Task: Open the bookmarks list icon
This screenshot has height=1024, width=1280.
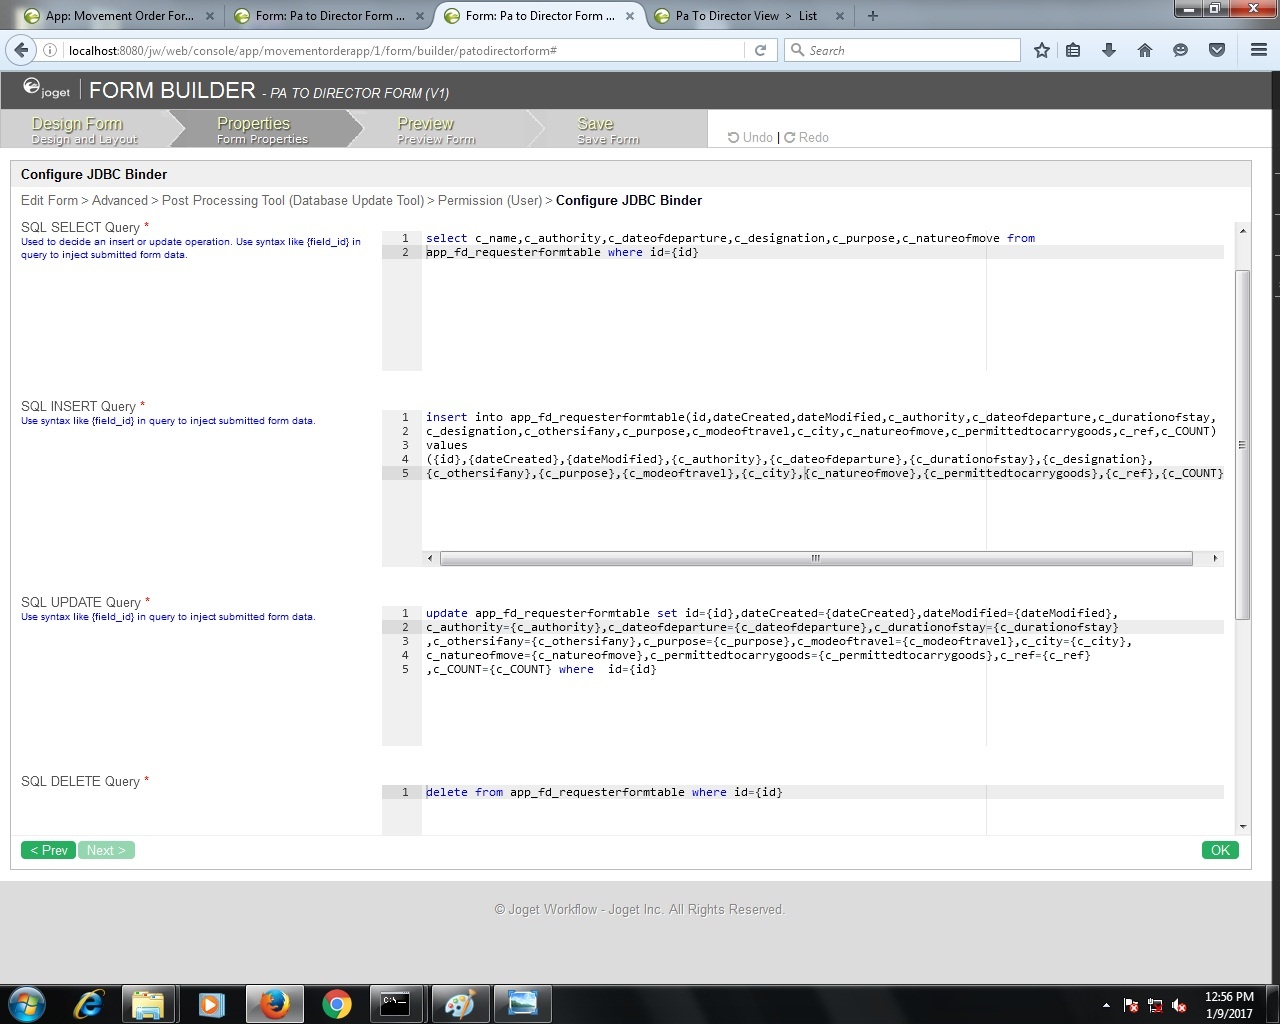Action: (x=1073, y=50)
